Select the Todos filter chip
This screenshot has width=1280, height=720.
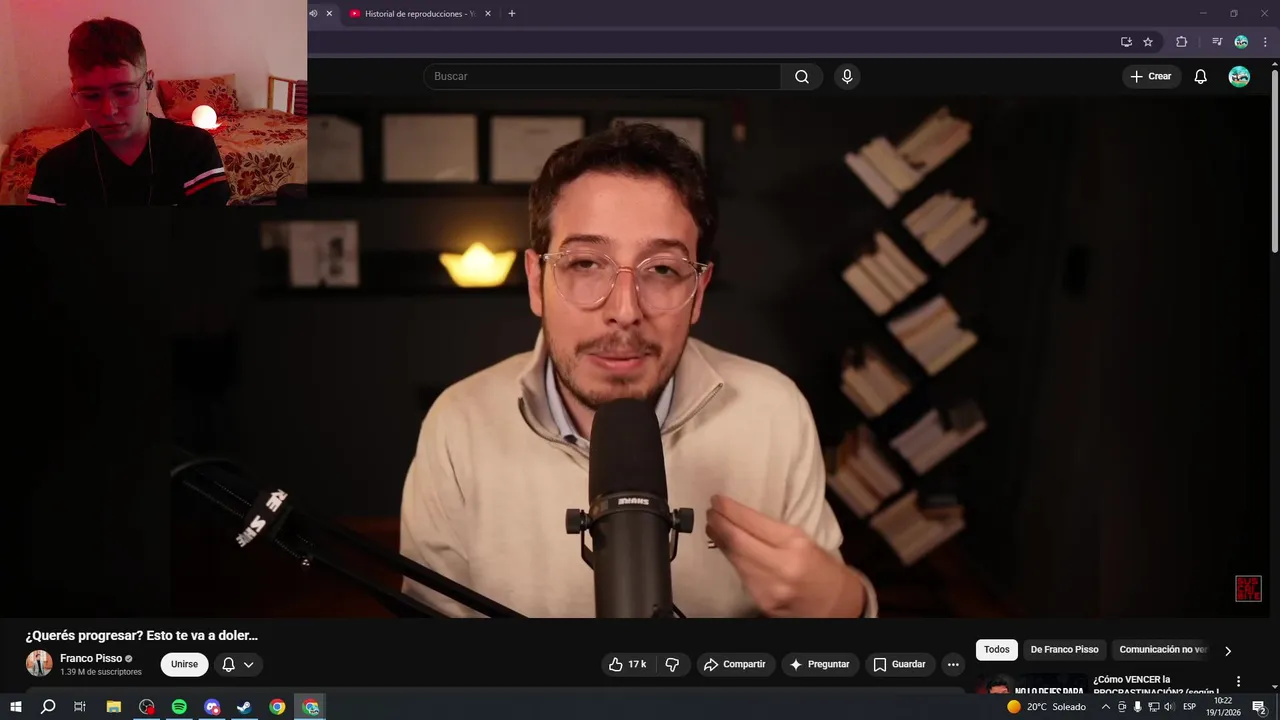click(x=997, y=650)
